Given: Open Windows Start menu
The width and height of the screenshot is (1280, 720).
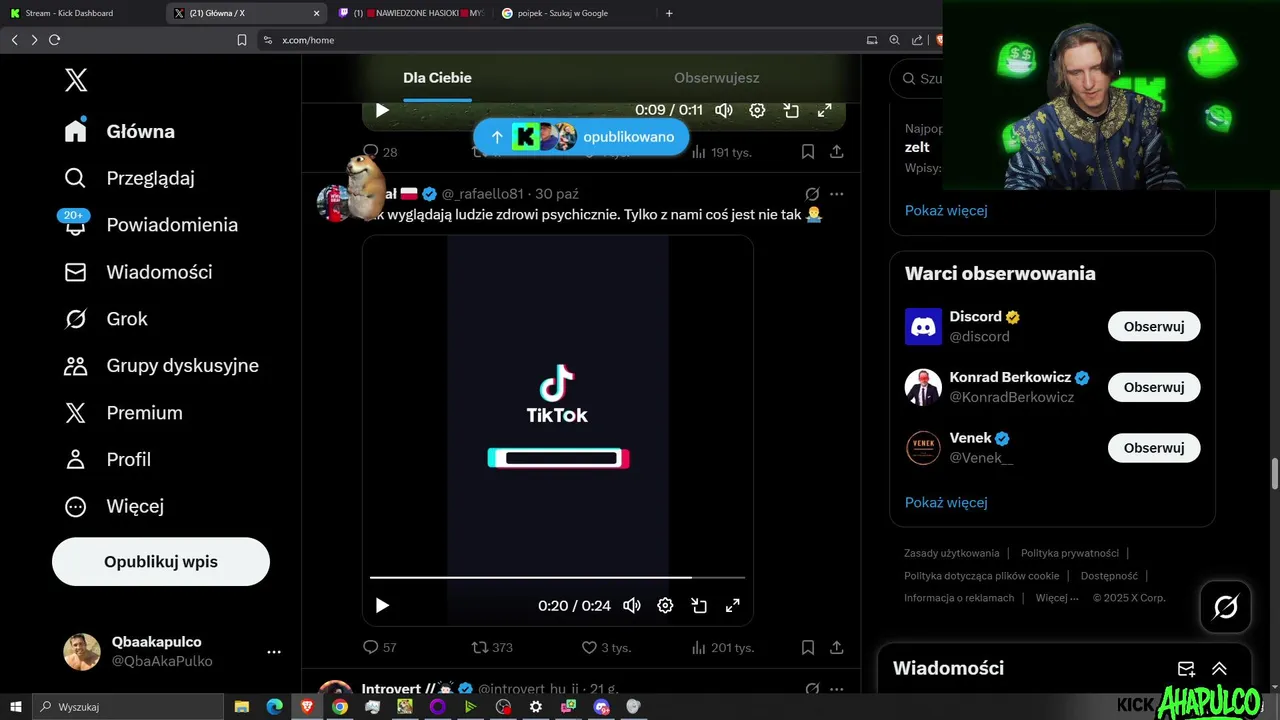Looking at the screenshot, I should (x=16, y=707).
